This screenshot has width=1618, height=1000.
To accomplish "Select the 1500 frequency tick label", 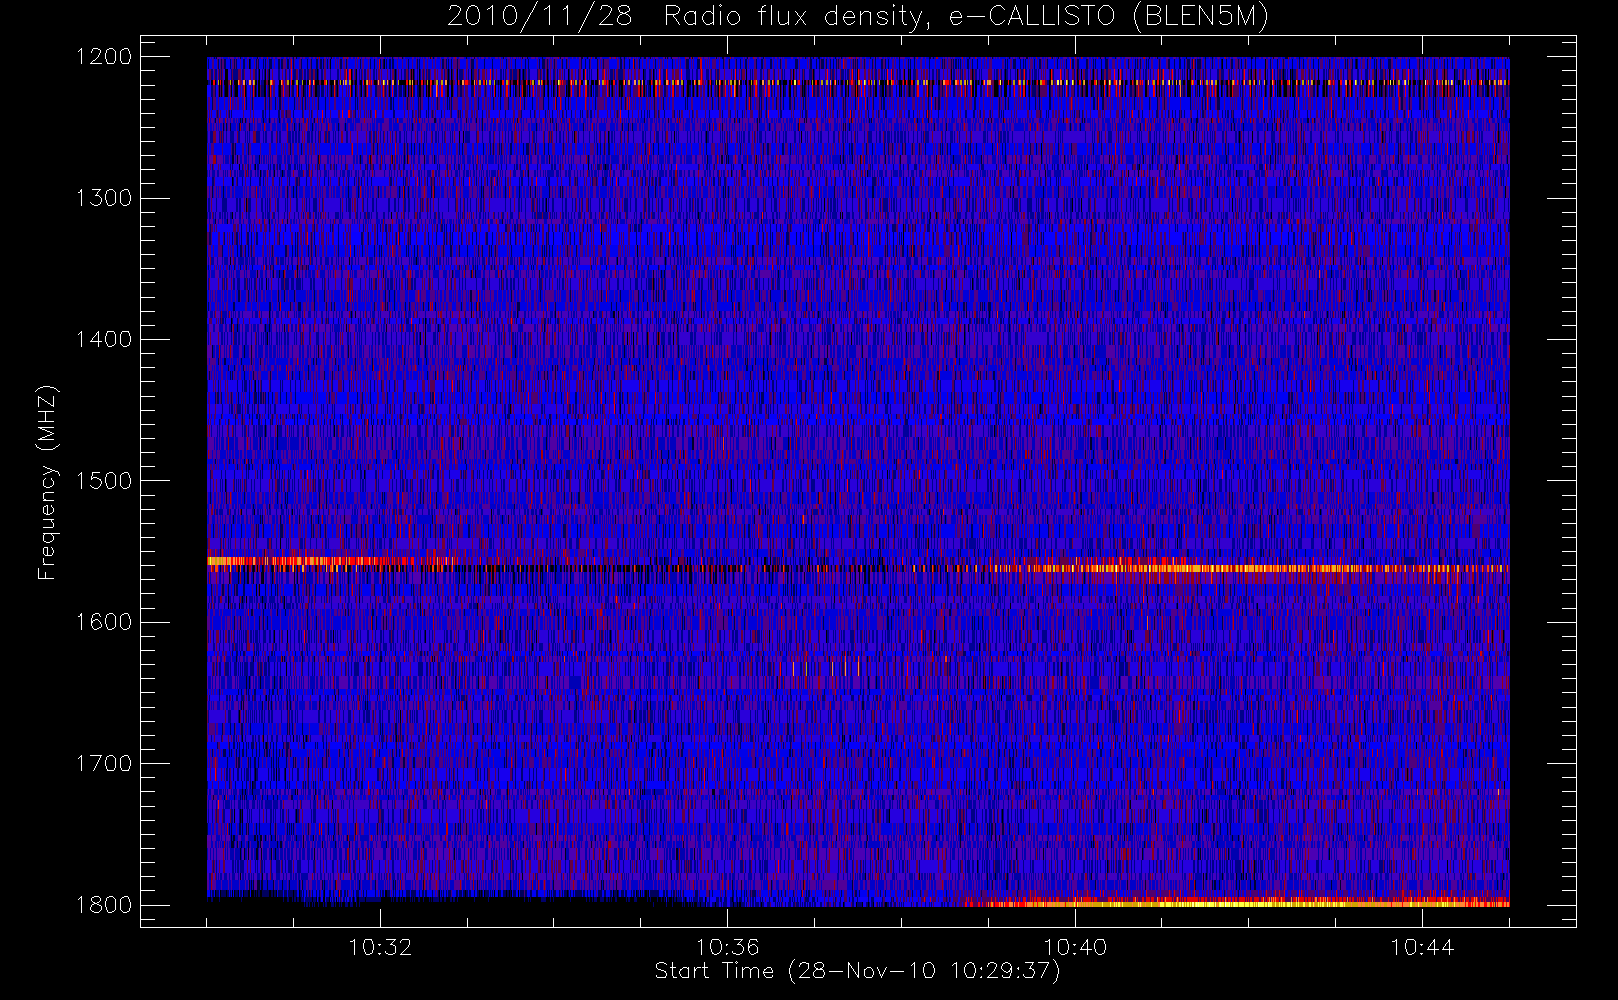I will [x=104, y=481].
